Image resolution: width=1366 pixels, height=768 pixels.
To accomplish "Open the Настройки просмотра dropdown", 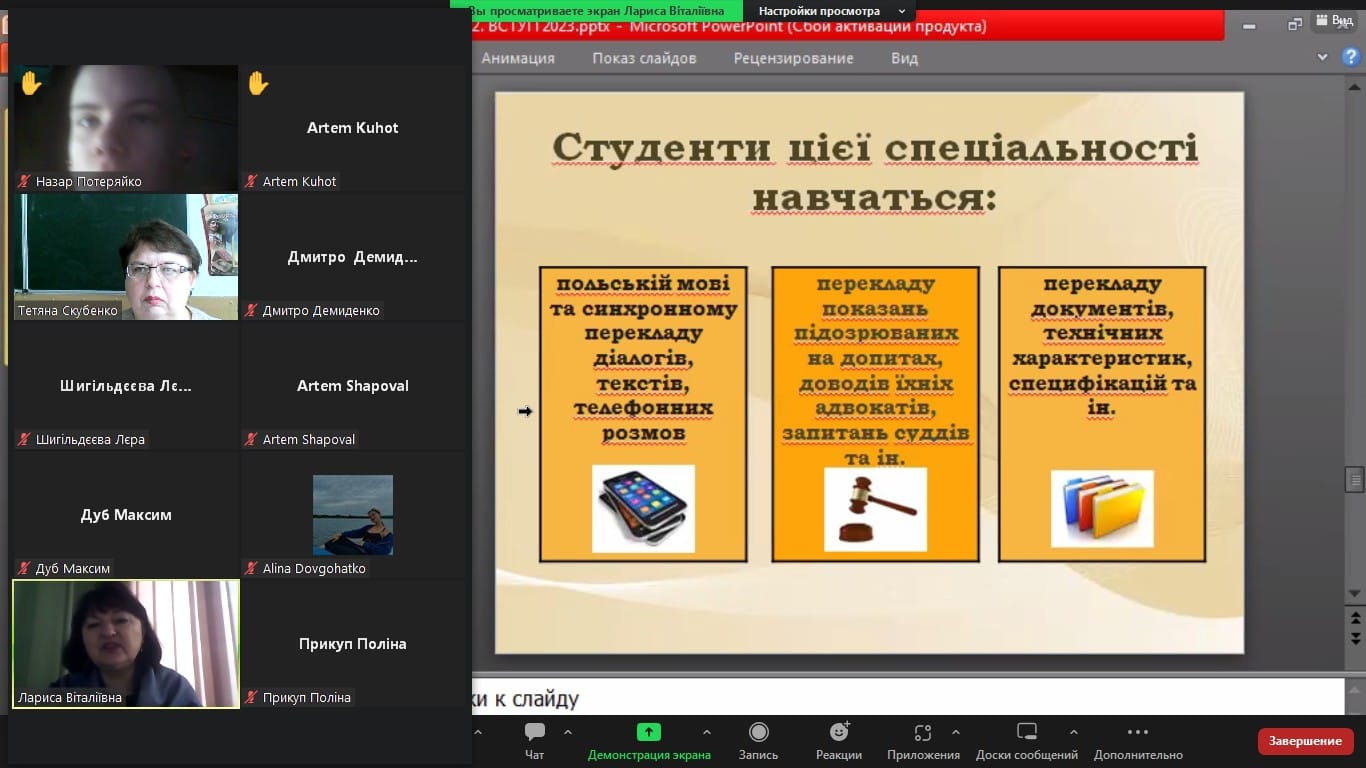I will [x=832, y=11].
